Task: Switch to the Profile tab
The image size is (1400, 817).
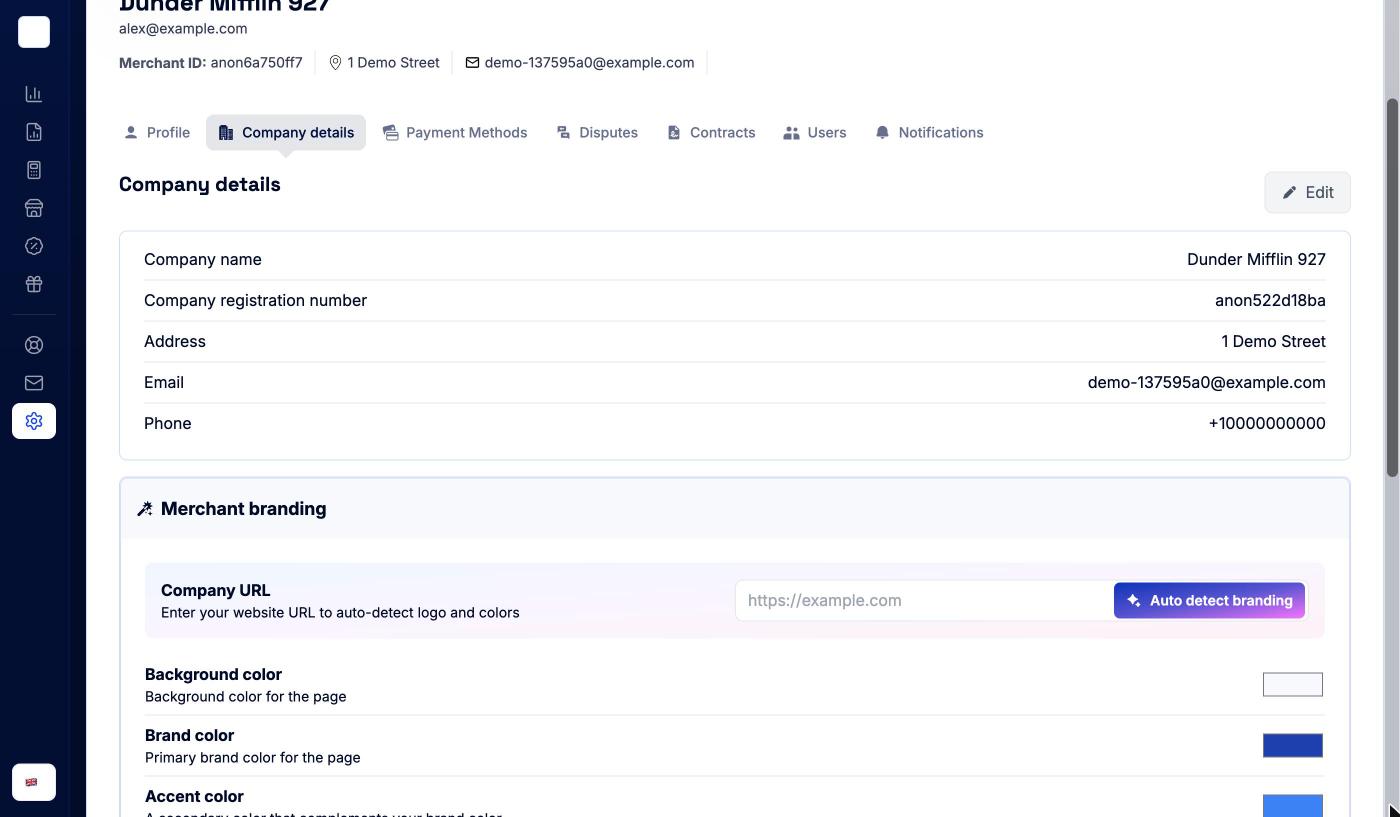Action: click(157, 132)
